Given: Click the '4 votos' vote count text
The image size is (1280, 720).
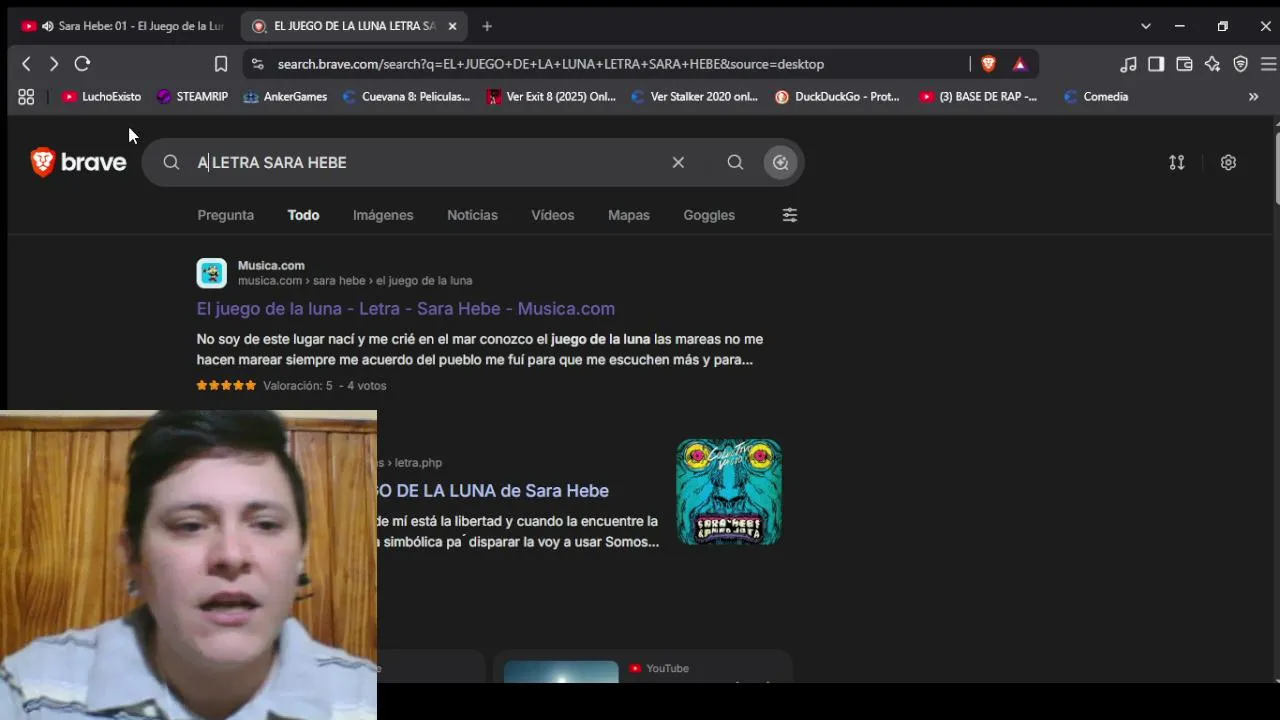Looking at the screenshot, I should pos(366,385).
